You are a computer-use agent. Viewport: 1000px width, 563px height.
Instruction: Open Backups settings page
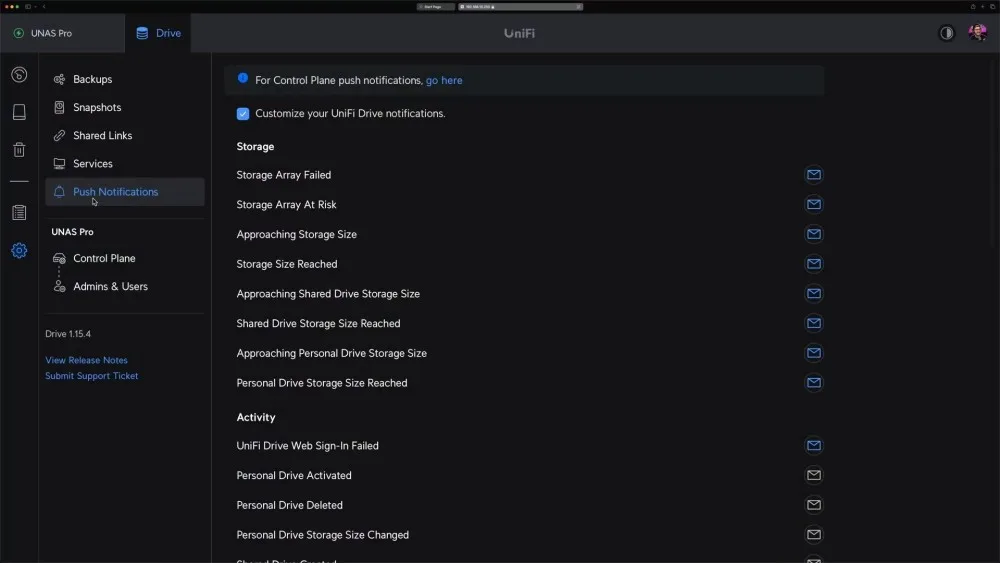[x=125, y=79]
